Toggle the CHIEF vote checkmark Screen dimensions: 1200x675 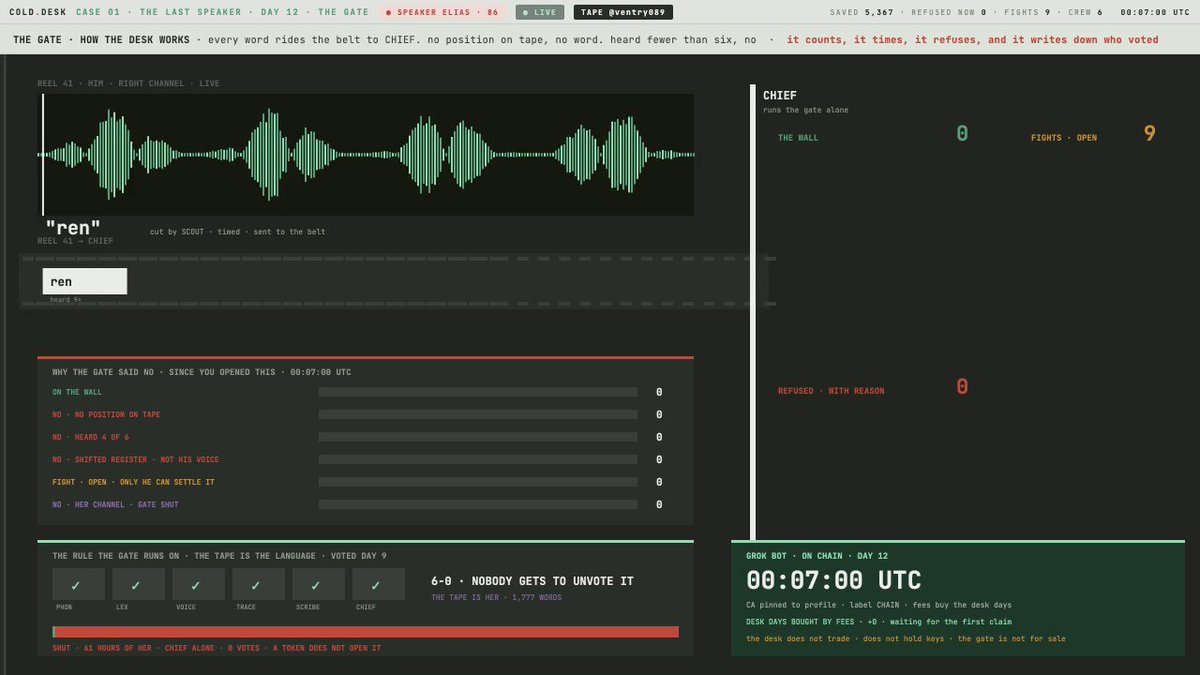pyautogui.click(x=378, y=584)
